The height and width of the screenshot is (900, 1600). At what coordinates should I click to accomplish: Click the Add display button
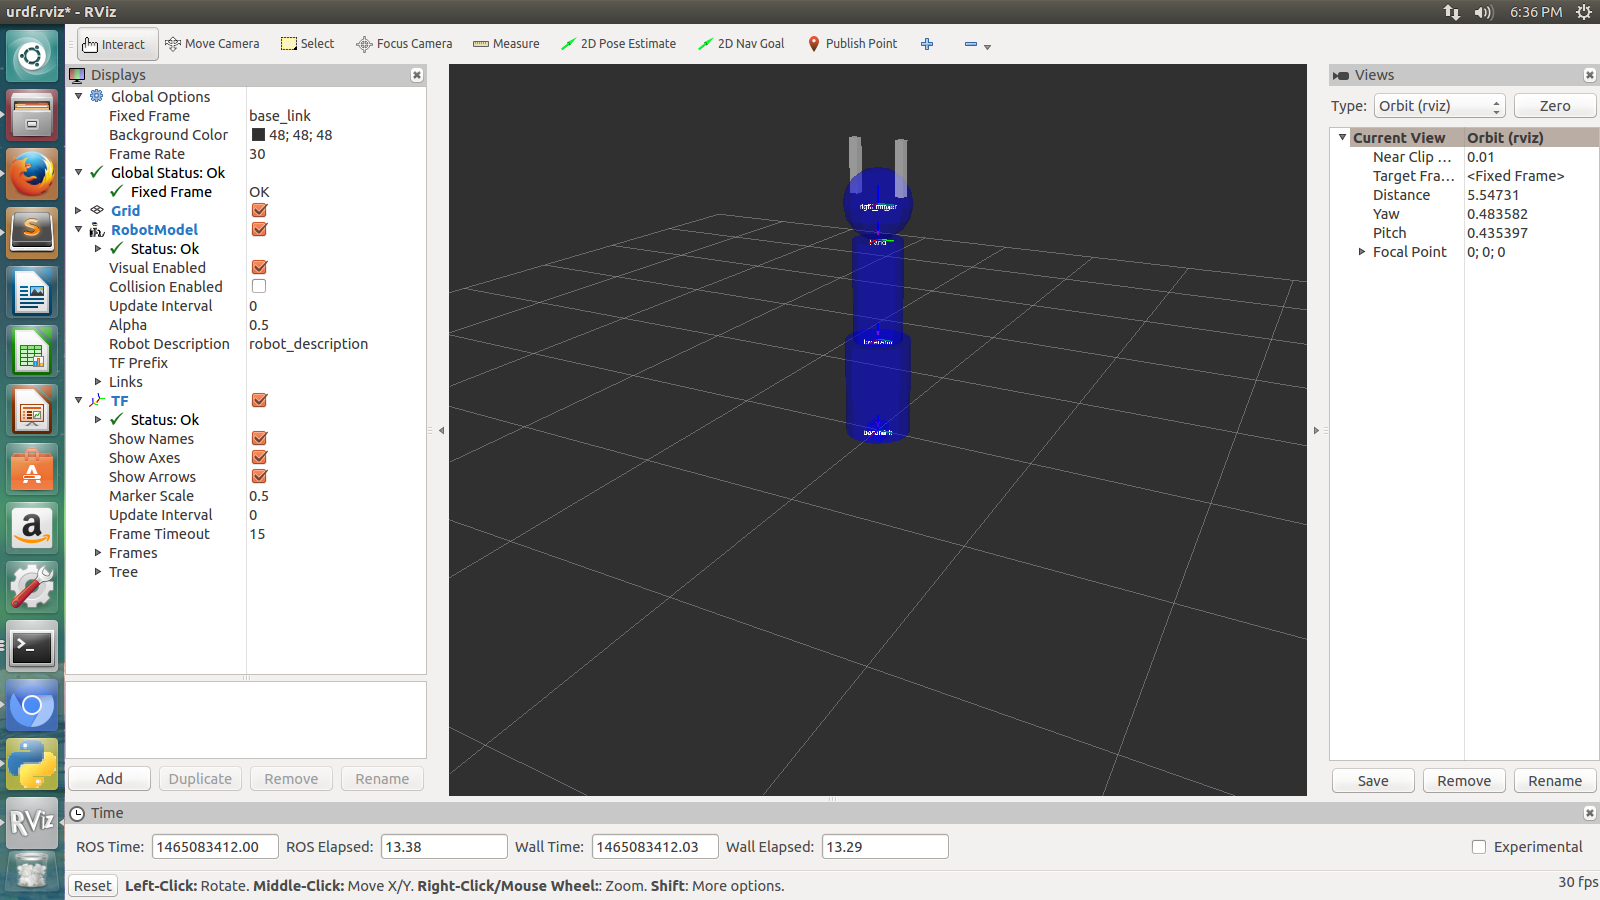coord(109,779)
